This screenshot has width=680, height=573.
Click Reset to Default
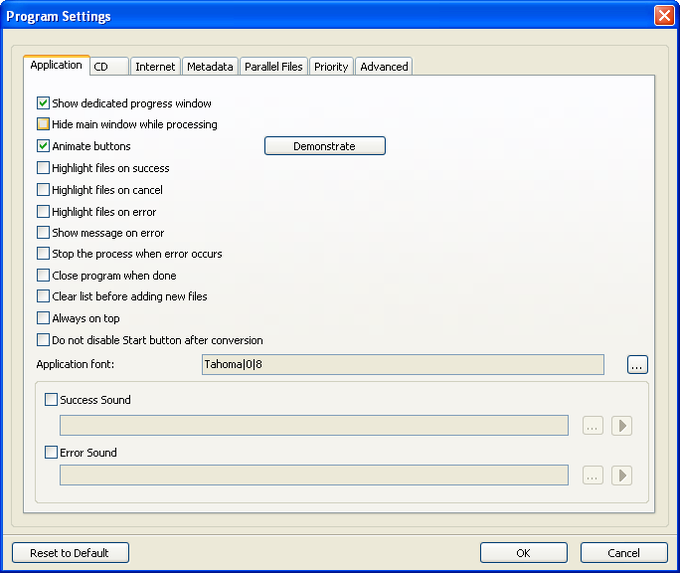[x=69, y=553]
